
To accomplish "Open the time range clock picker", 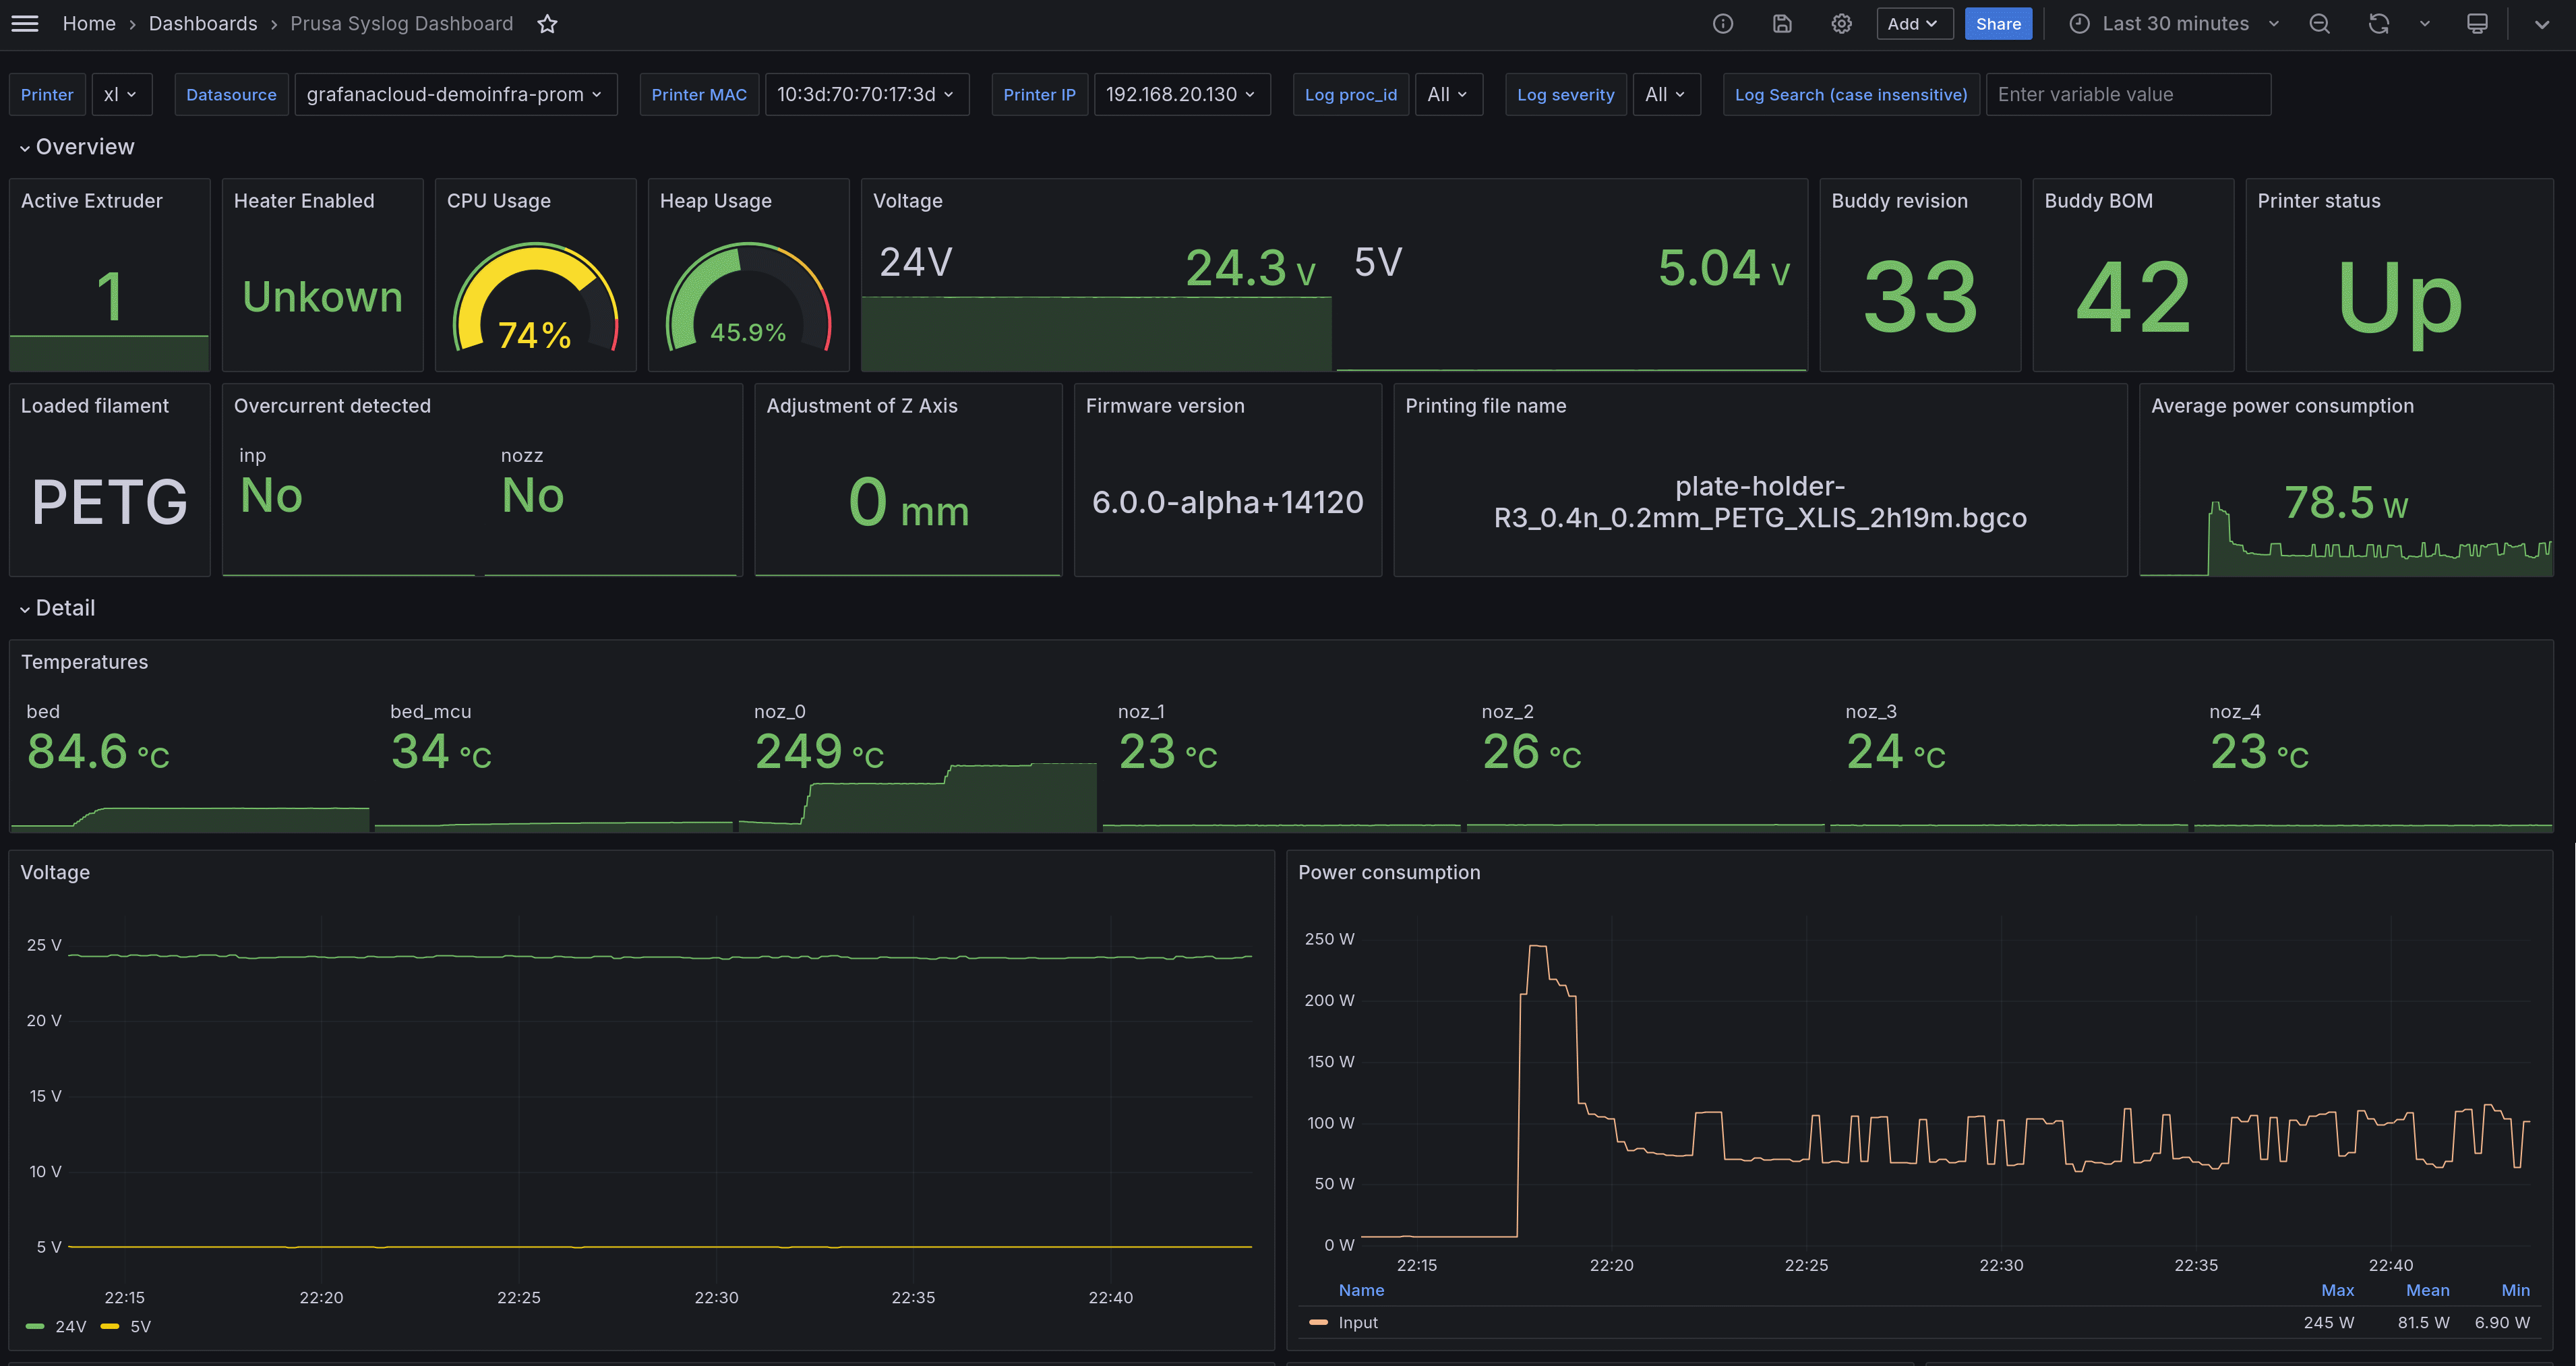I will pos(2079,23).
